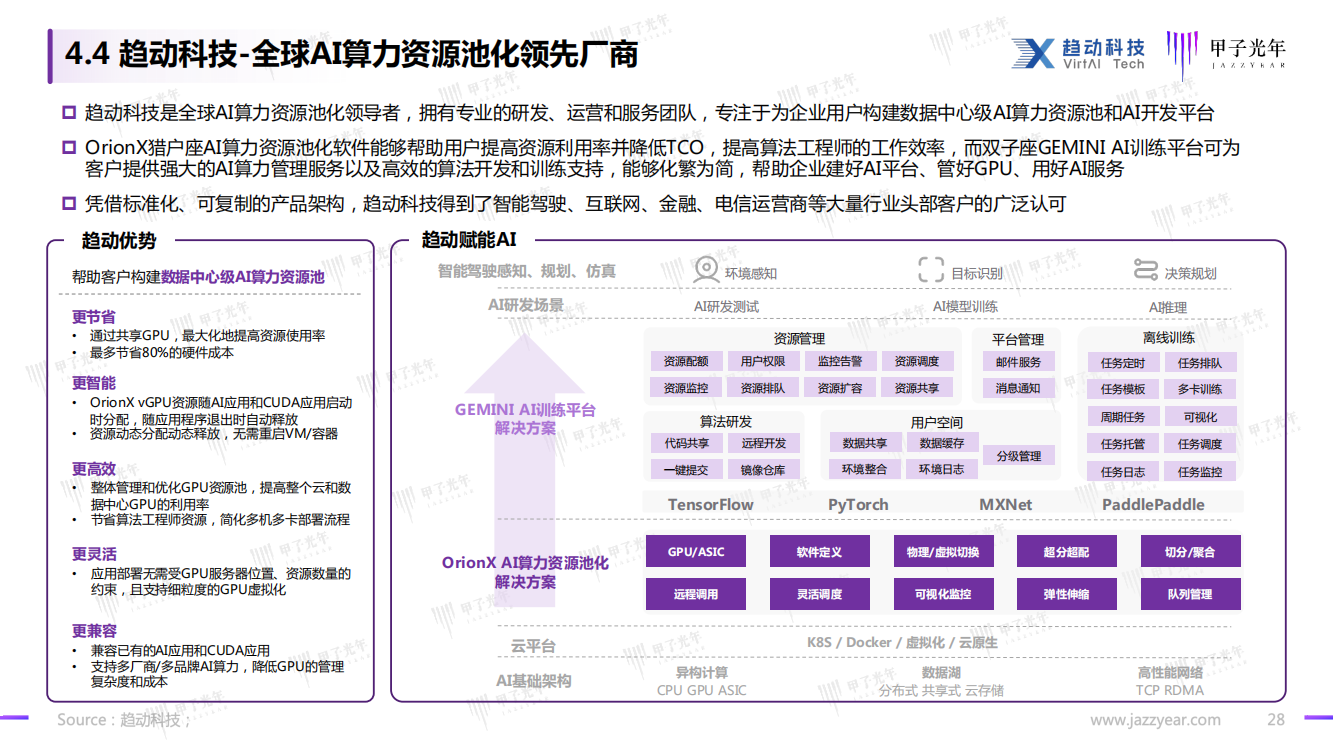Select the PaddlePaddle framework label
Viewport: 1333px width, 750px height.
(1153, 505)
